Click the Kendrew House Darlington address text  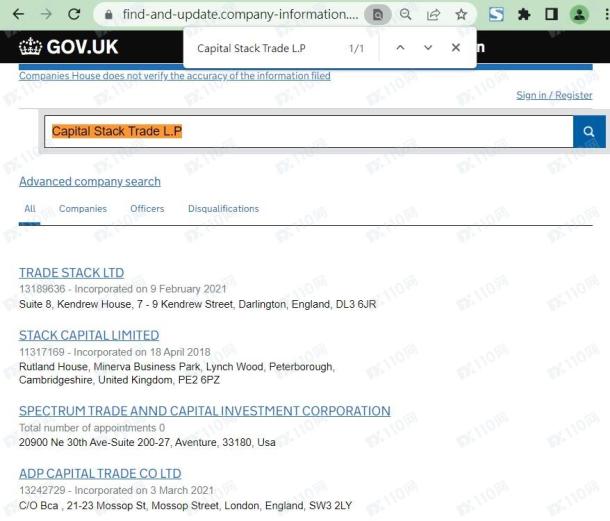click(x=198, y=304)
